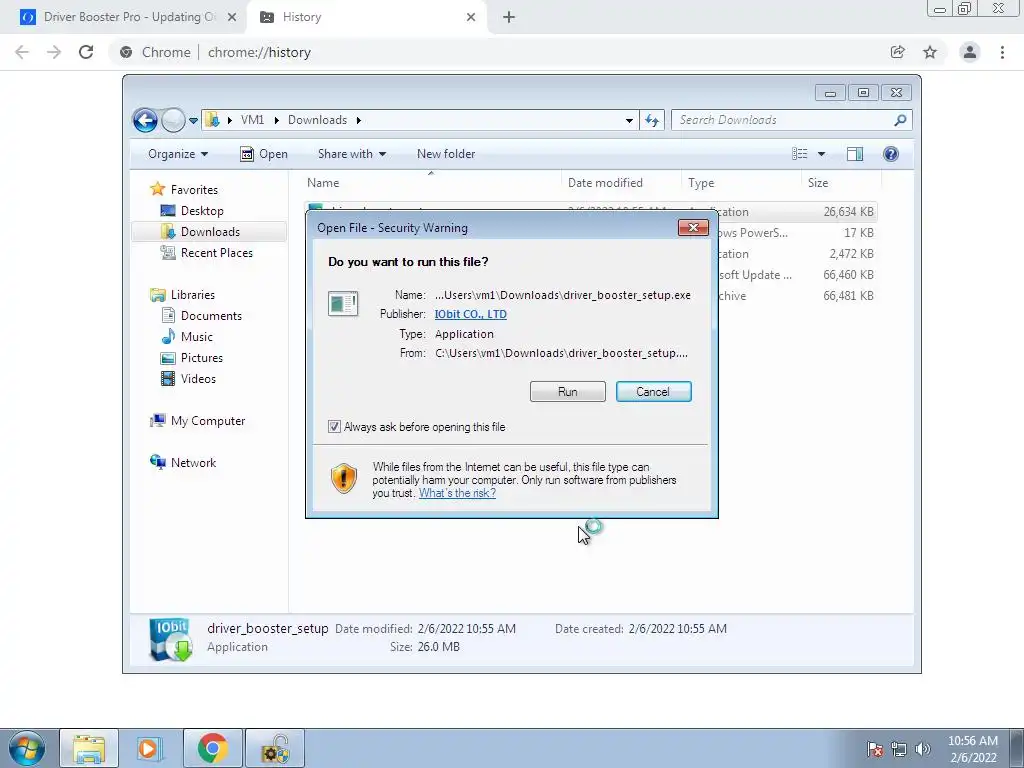The height and width of the screenshot is (768, 1024).
Task: Open the address bar history dropdown
Action: click(629, 120)
